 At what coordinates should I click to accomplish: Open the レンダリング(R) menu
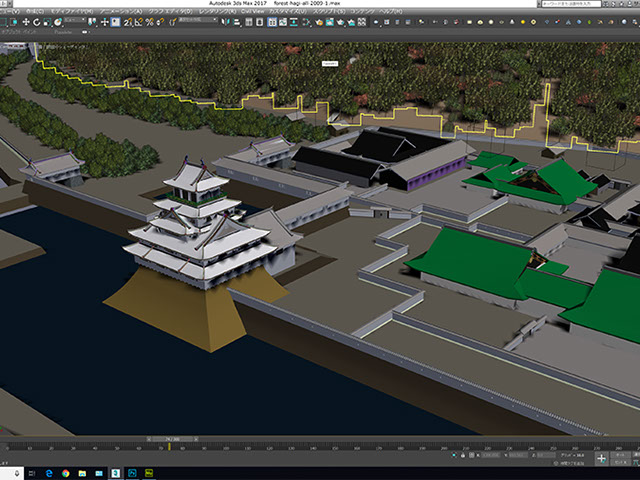[219, 12]
